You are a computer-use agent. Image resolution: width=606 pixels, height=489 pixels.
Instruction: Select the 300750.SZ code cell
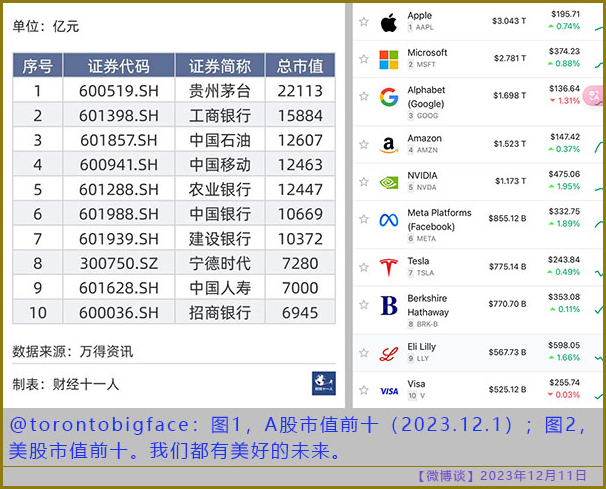(x=119, y=263)
